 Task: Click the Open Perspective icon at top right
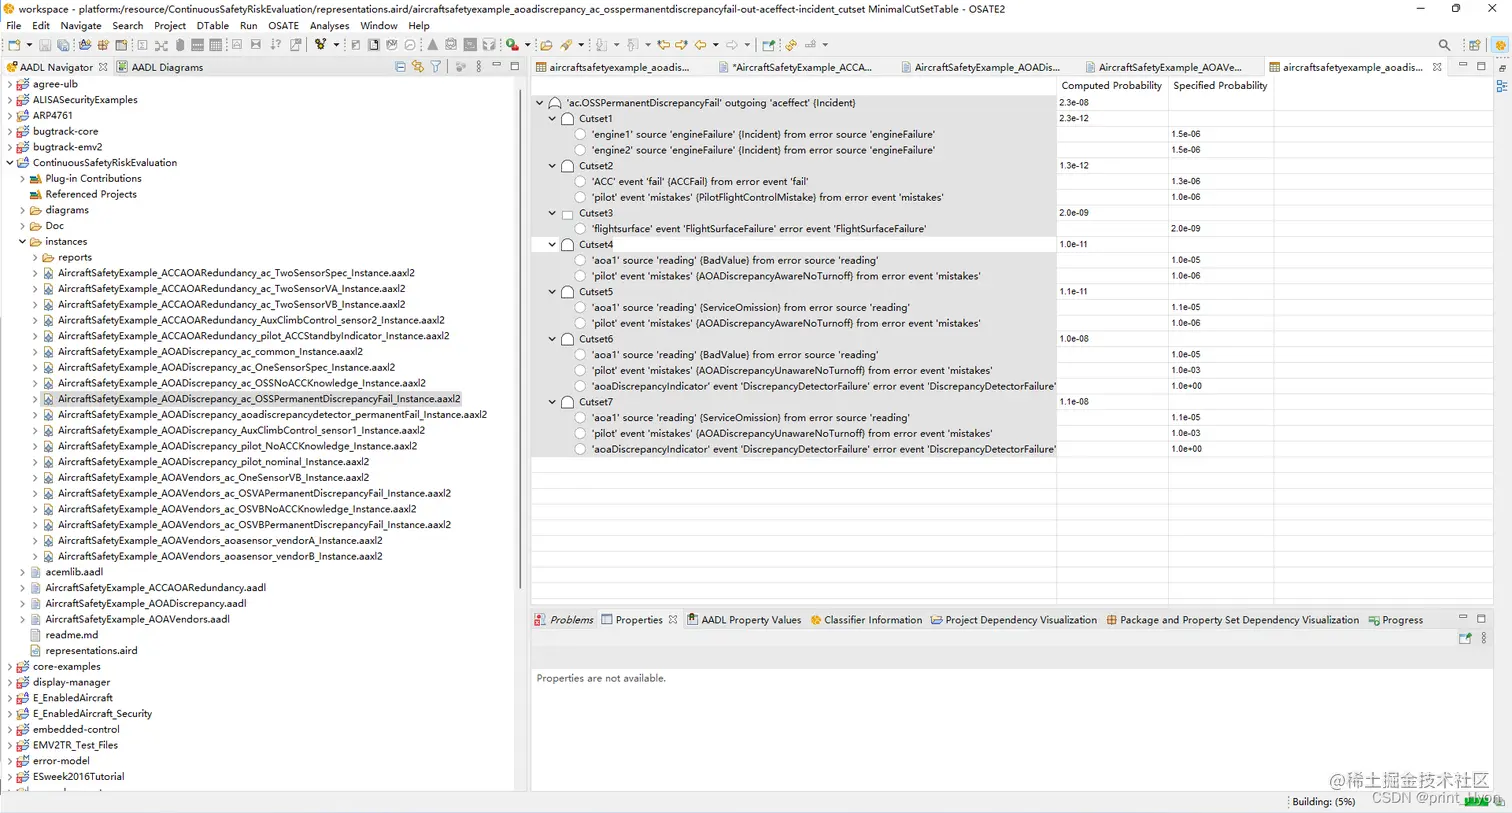(x=1474, y=45)
